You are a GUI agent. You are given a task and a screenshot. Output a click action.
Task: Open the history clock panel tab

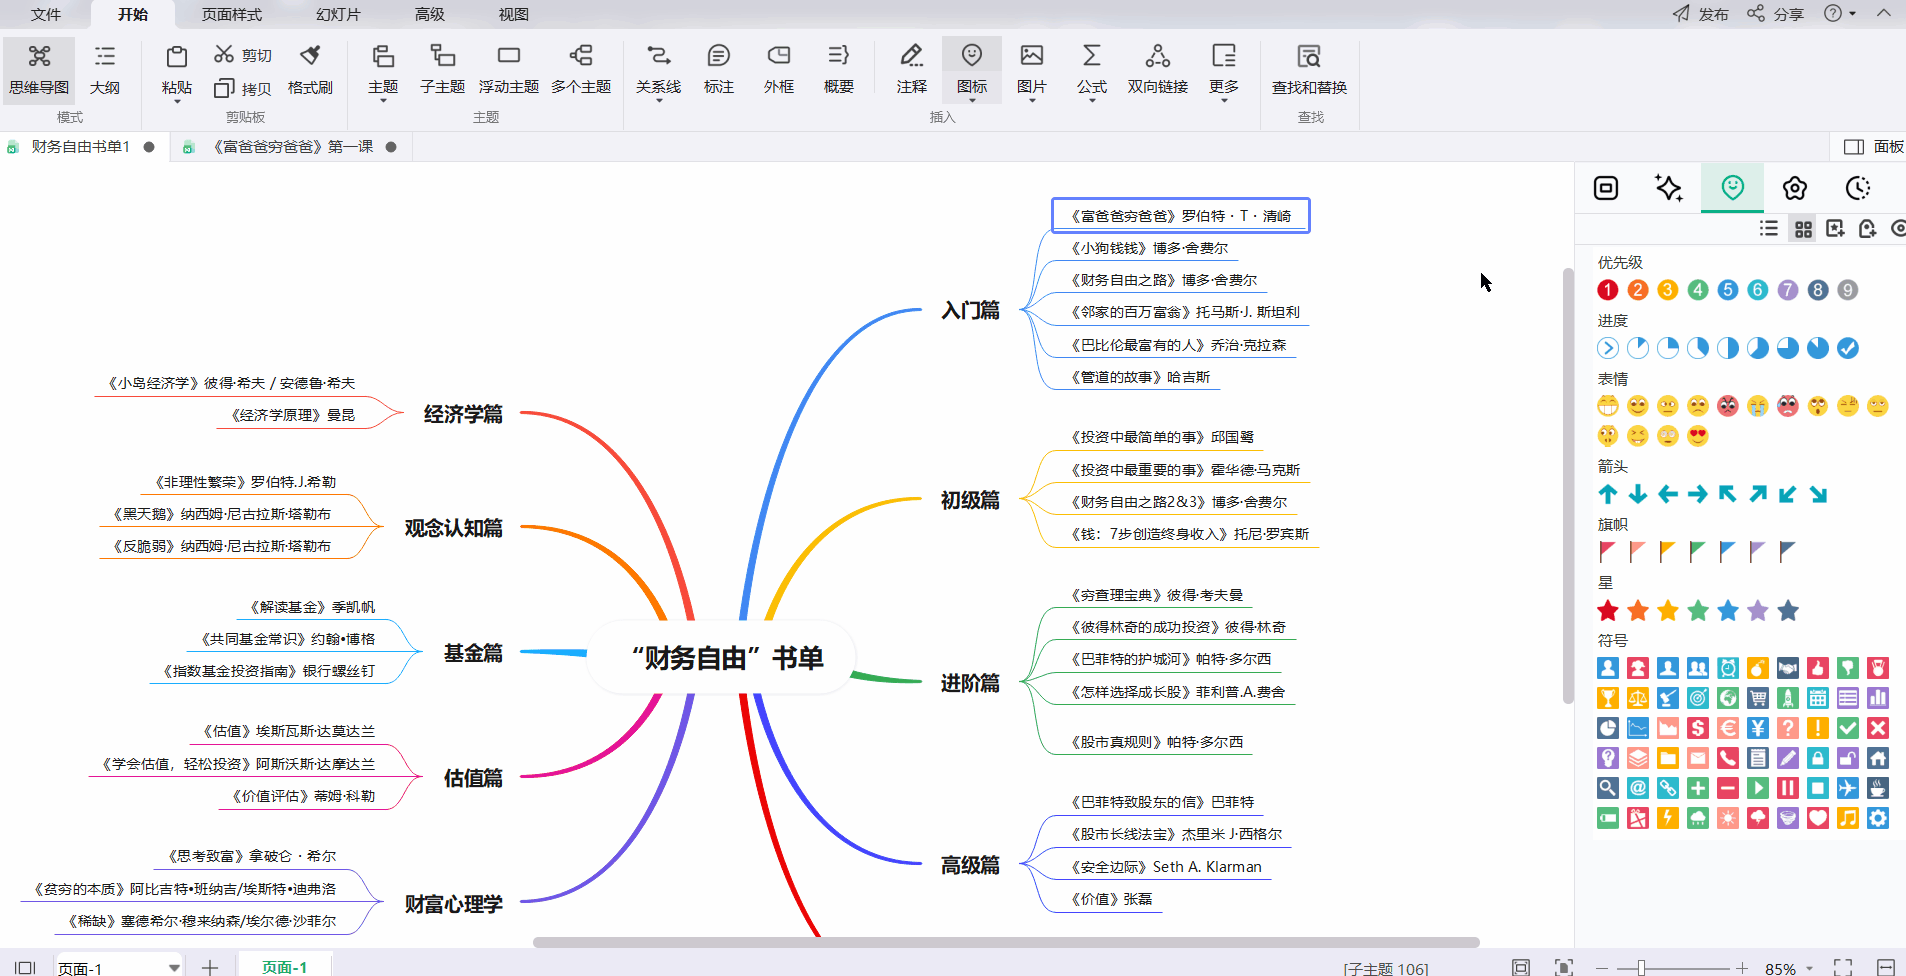click(x=1858, y=188)
